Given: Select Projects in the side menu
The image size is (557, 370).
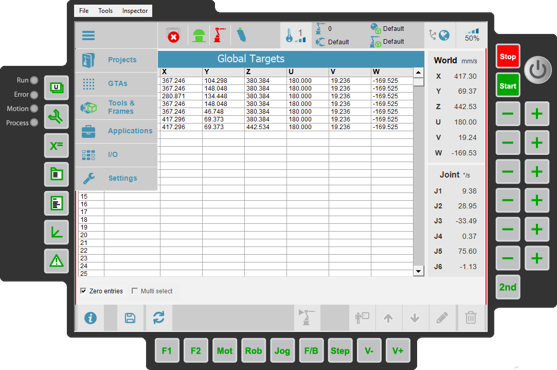Looking at the screenshot, I should point(116,60).
